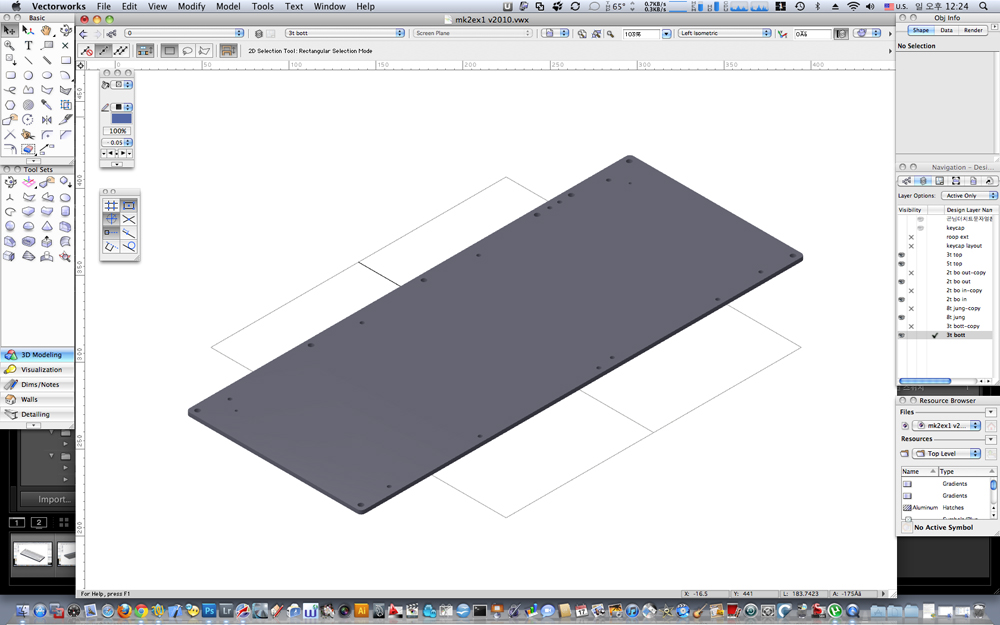
Task: Select the Cone tool in Tool Sets
Action: point(47,226)
